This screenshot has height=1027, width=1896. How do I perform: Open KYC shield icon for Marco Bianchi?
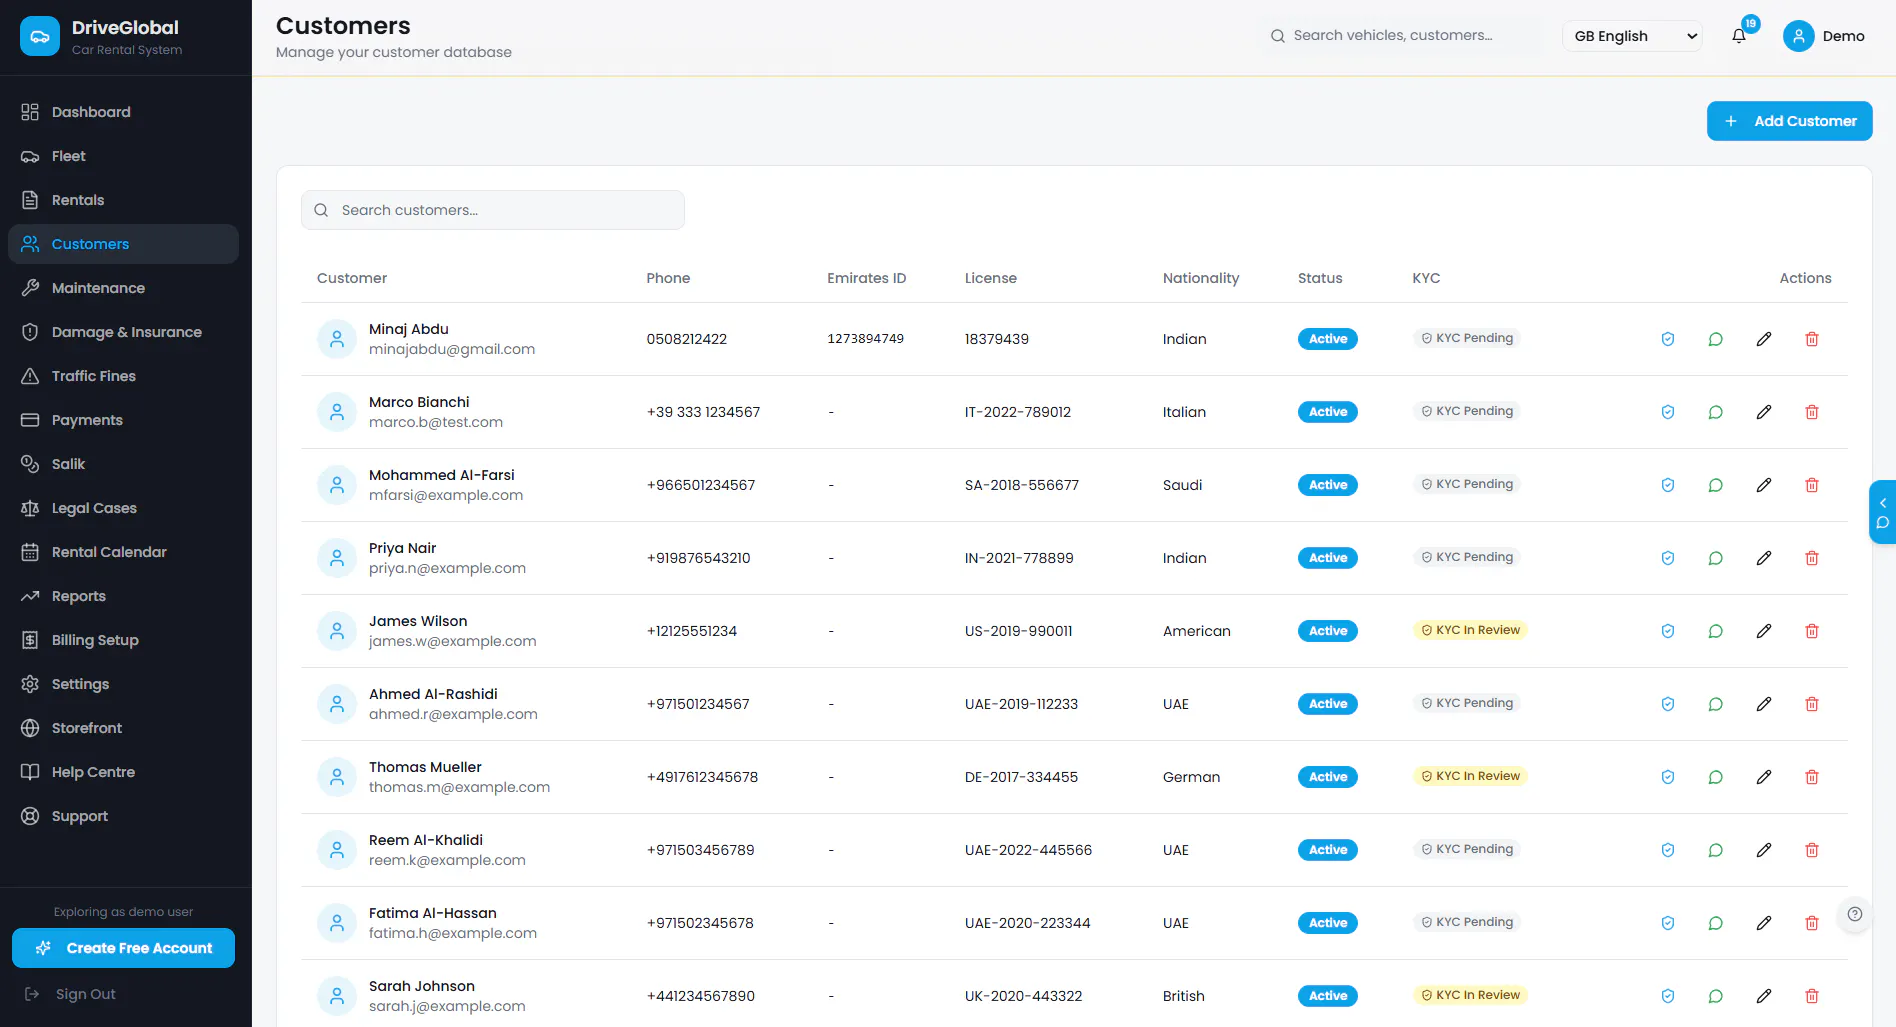click(1667, 412)
